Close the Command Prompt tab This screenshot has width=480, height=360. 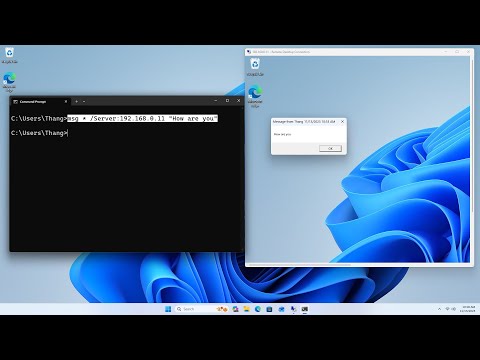tap(66, 101)
